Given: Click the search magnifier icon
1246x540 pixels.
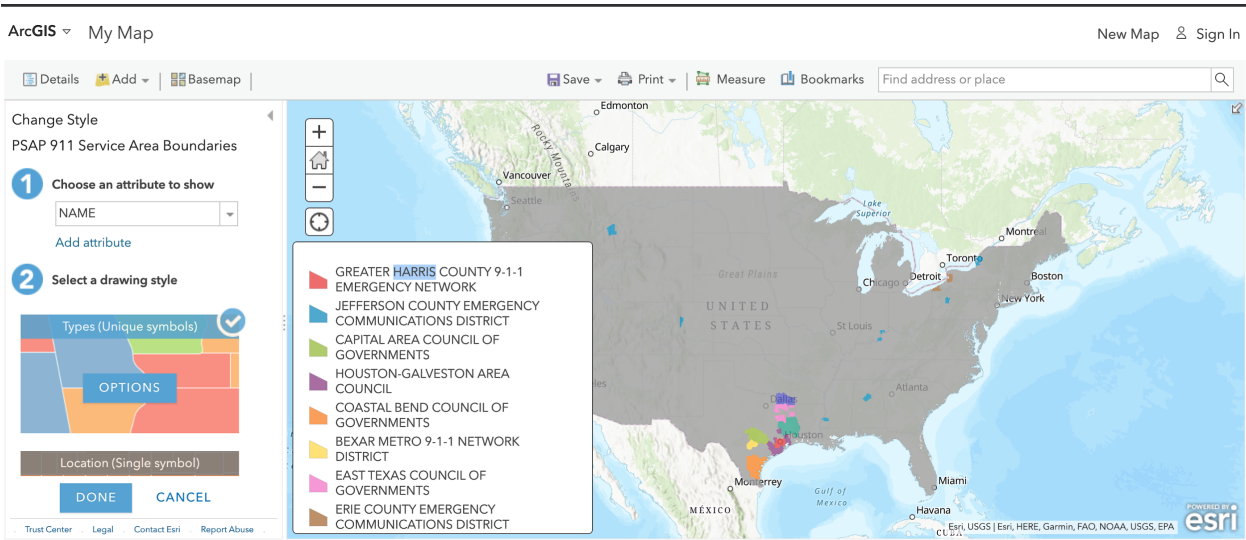Looking at the screenshot, I should pos(1222,79).
